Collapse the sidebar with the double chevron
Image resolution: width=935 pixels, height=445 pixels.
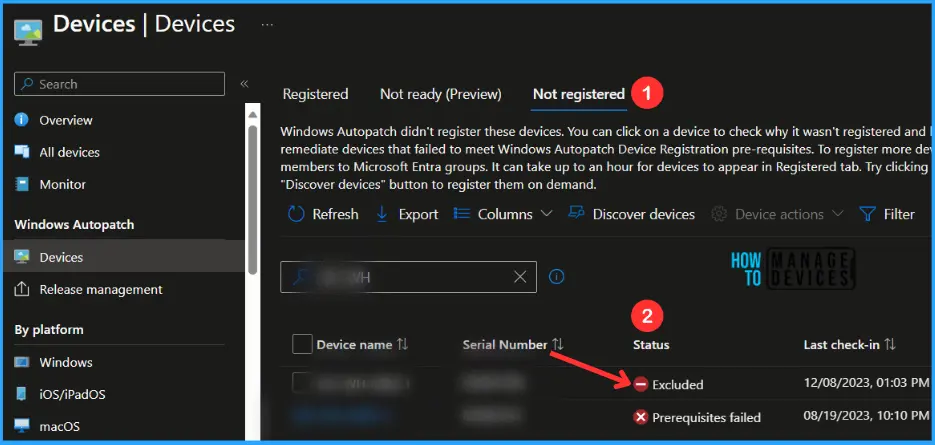tap(244, 84)
